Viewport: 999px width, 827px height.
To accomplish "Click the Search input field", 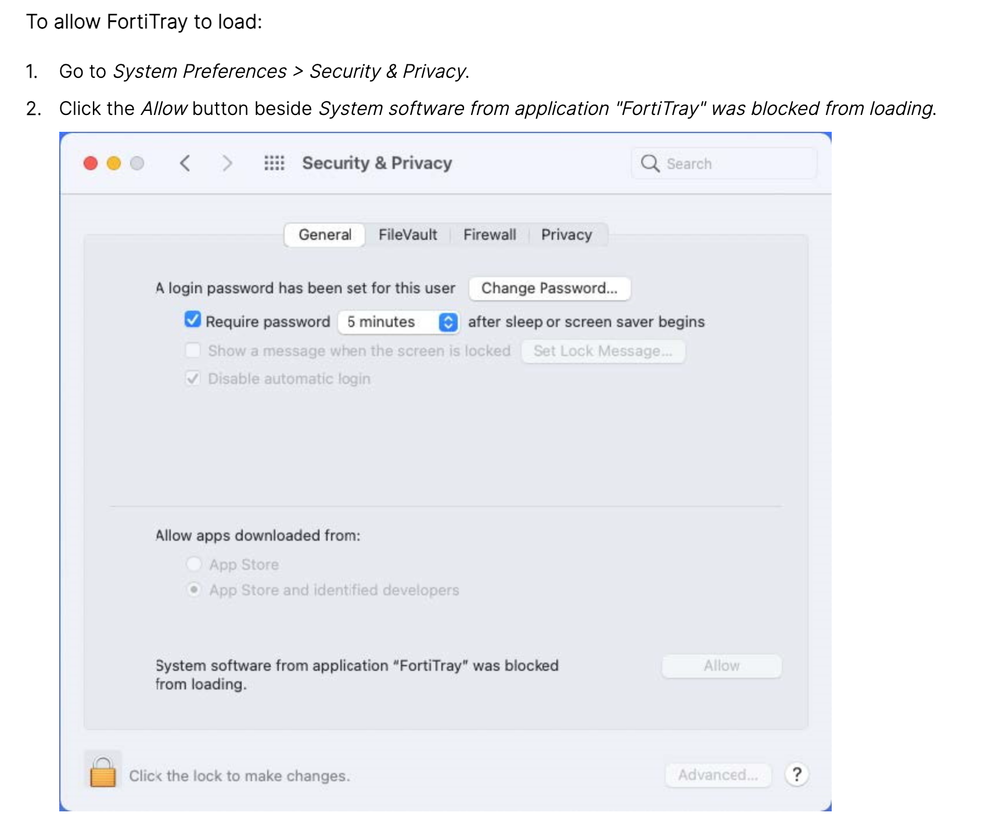I will tap(735, 164).
